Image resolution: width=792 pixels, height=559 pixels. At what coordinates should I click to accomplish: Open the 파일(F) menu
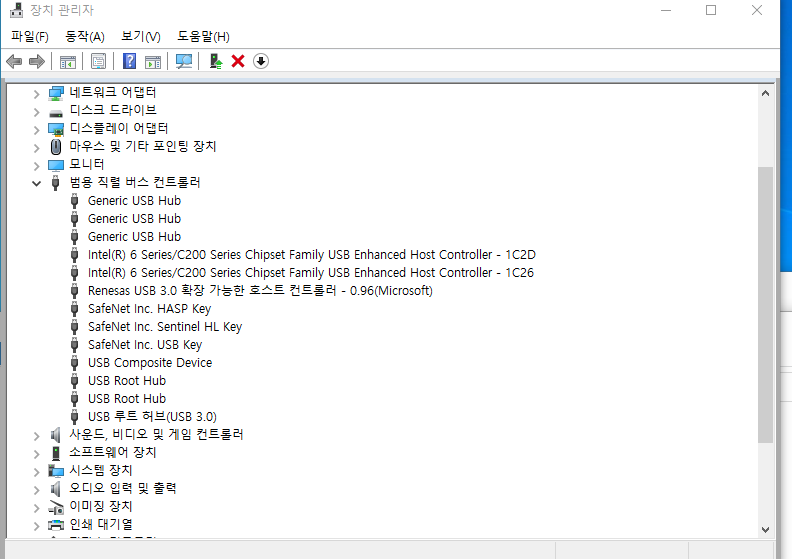(30, 36)
